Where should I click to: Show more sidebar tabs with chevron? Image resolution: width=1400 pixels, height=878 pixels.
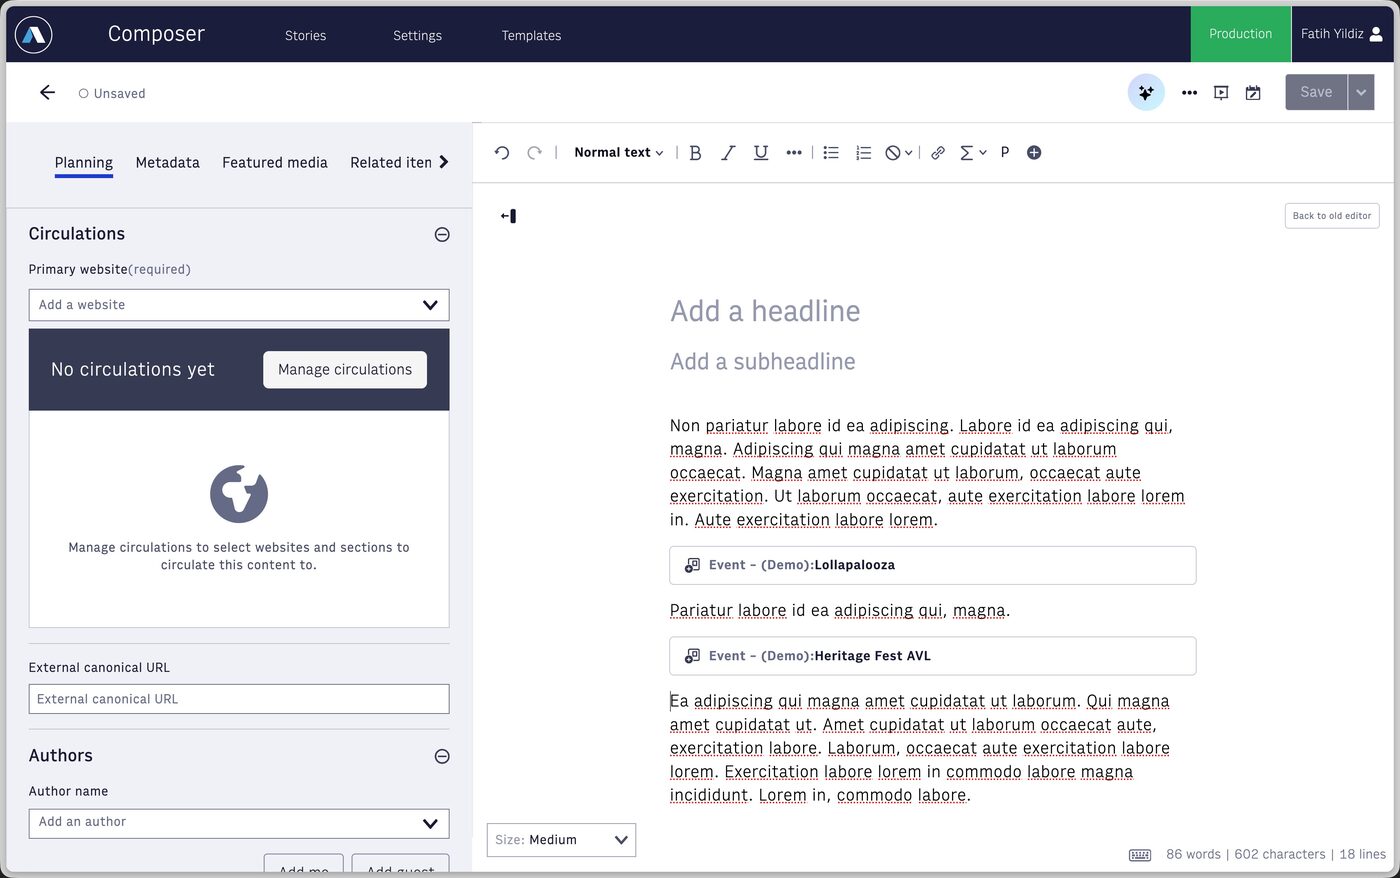pyautogui.click(x=444, y=162)
